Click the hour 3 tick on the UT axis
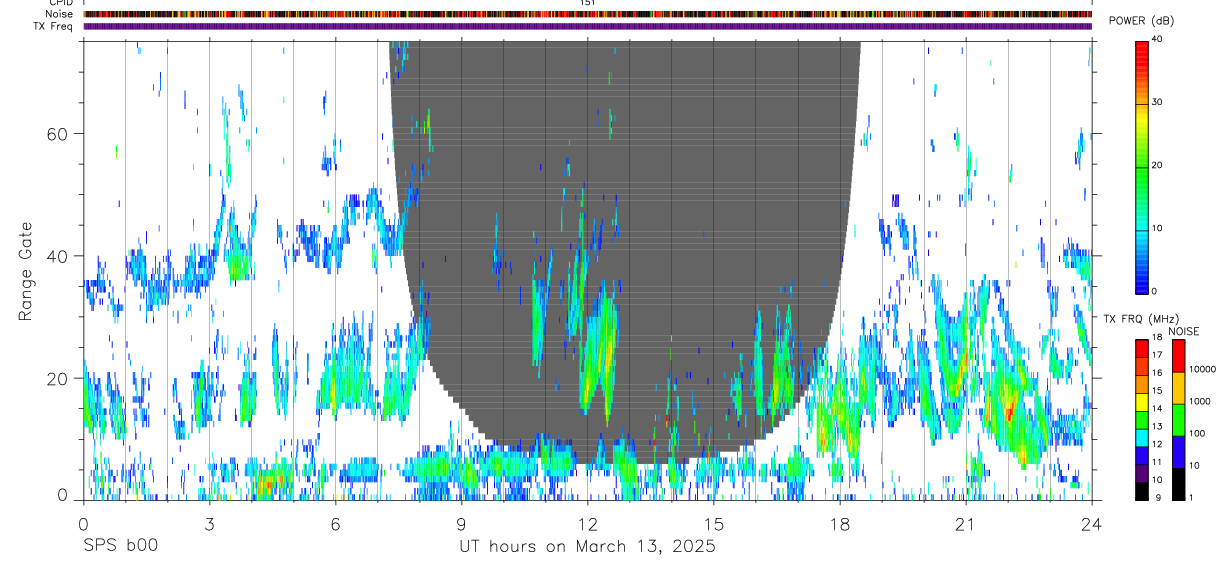This screenshot has height=567, width=1228. [x=209, y=524]
